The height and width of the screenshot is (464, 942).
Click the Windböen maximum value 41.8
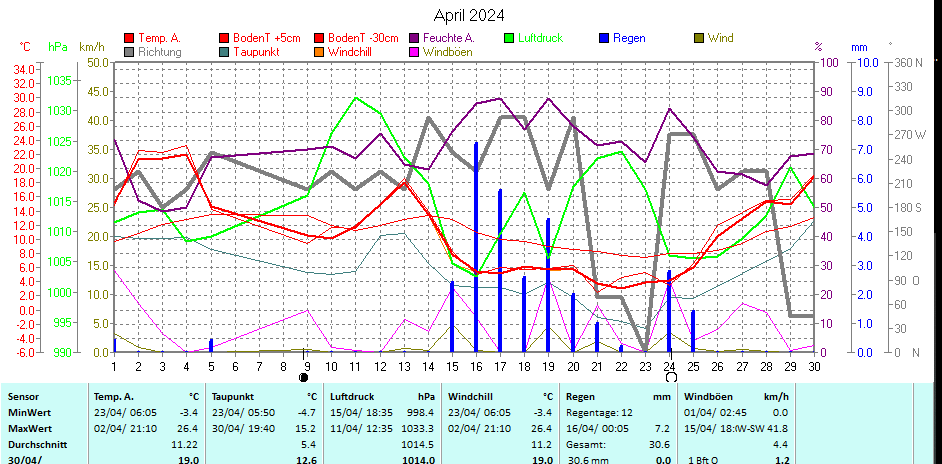[779, 429]
